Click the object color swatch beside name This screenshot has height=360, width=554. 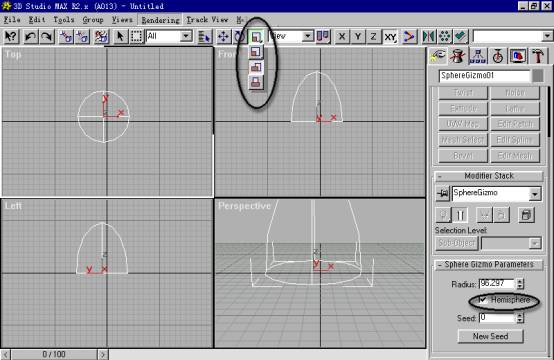[538, 76]
